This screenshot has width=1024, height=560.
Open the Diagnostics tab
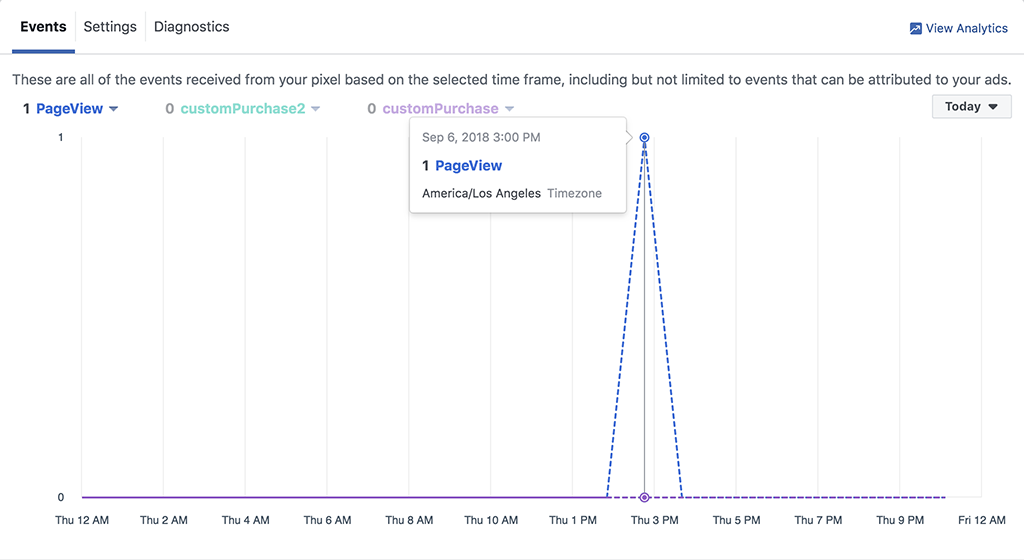(191, 27)
